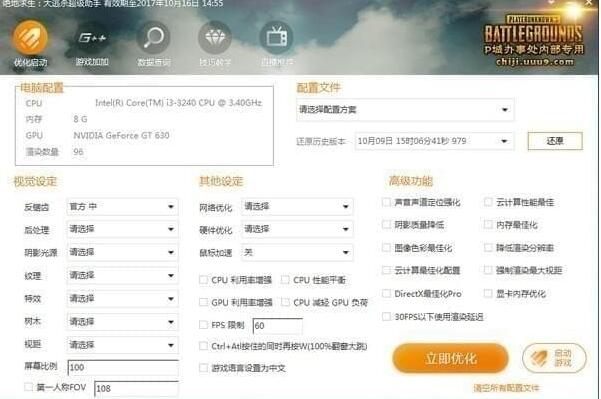Click the 启动游戏 rocket button
The image size is (601, 399).
pos(554,358)
